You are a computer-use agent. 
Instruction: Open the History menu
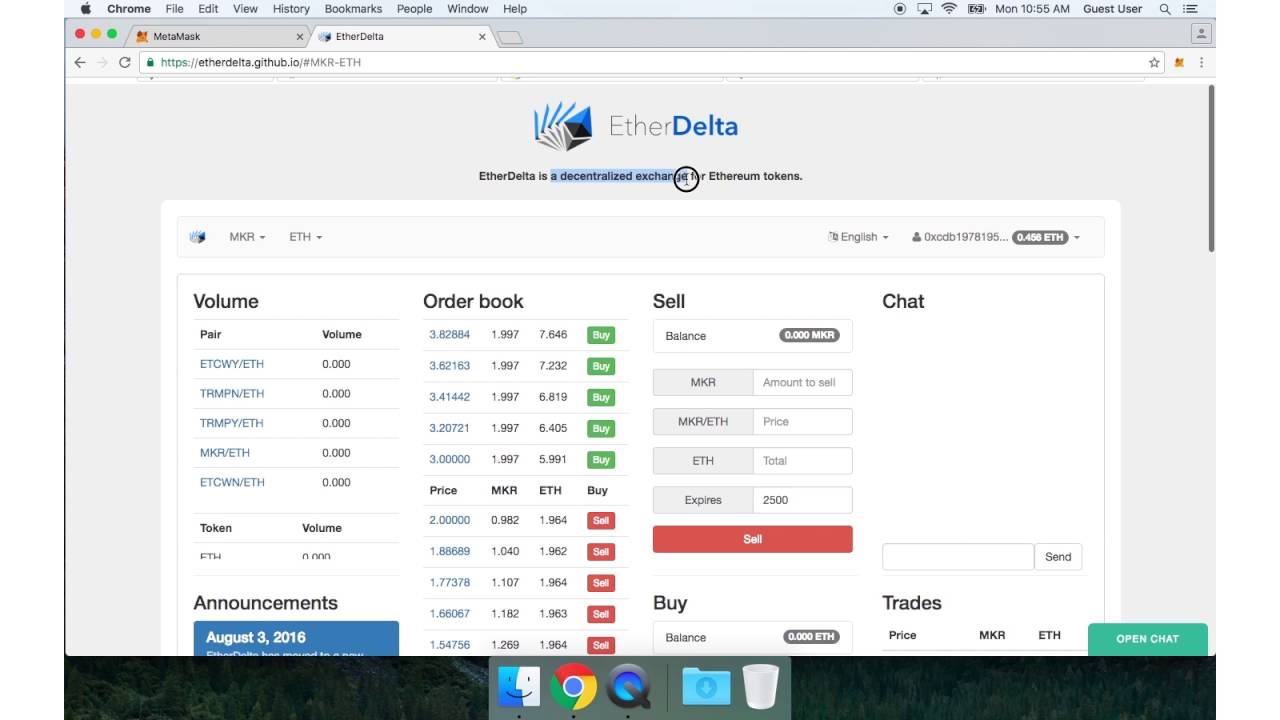click(x=291, y=9)
